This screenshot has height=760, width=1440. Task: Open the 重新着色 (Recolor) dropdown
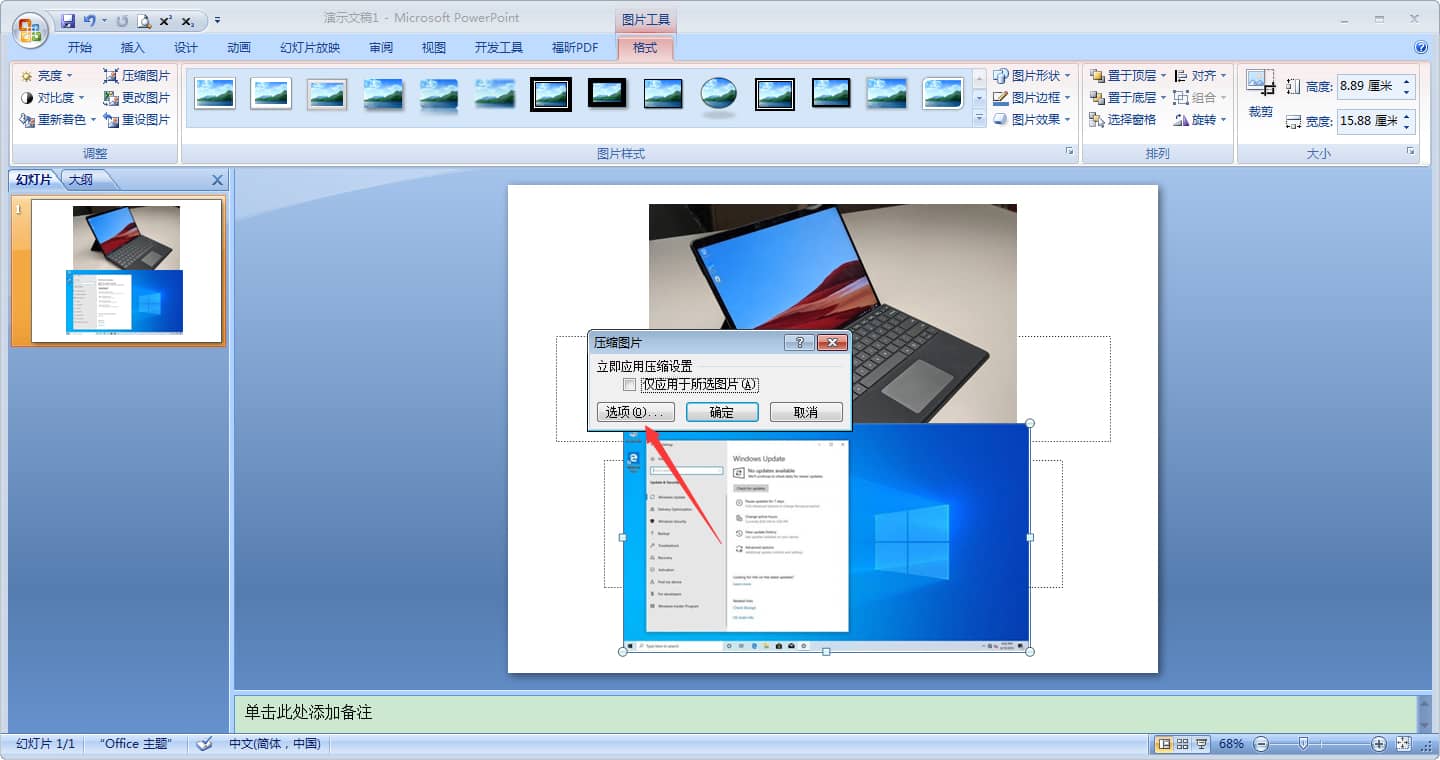[52, 119]
